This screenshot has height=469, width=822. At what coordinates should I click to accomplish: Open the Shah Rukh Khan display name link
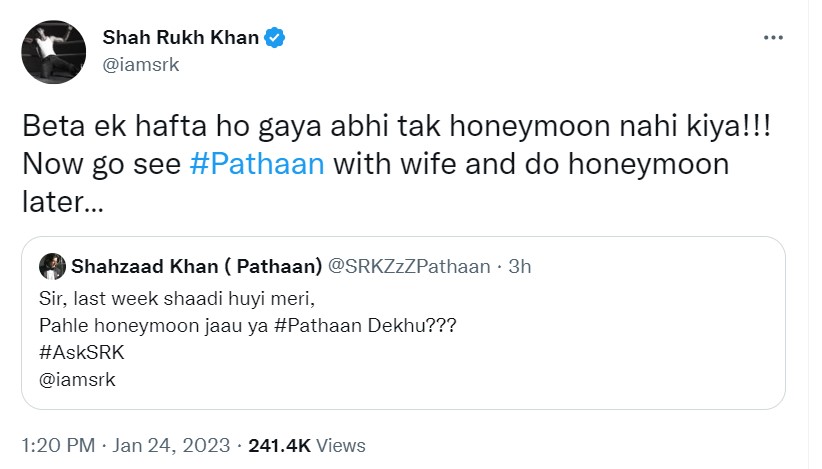[180, 38]
